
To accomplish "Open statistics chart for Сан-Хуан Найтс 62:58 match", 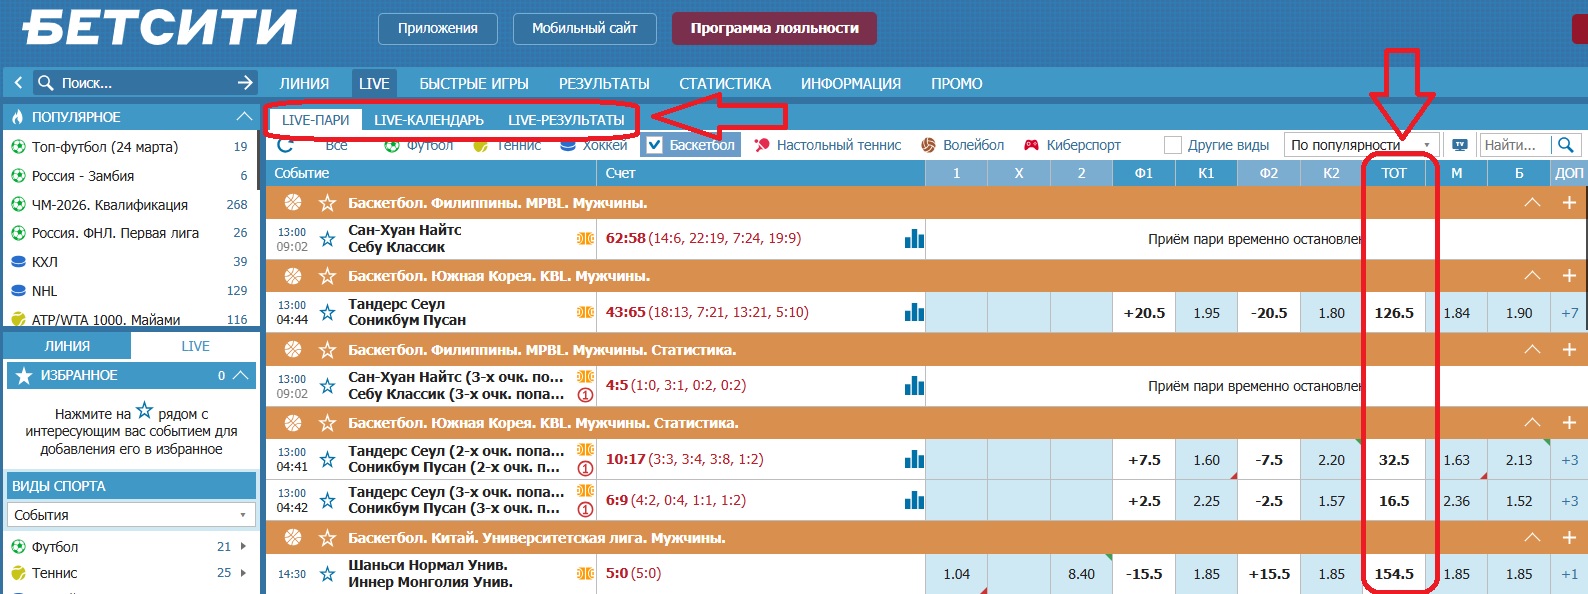I will [x=914, y=239].
